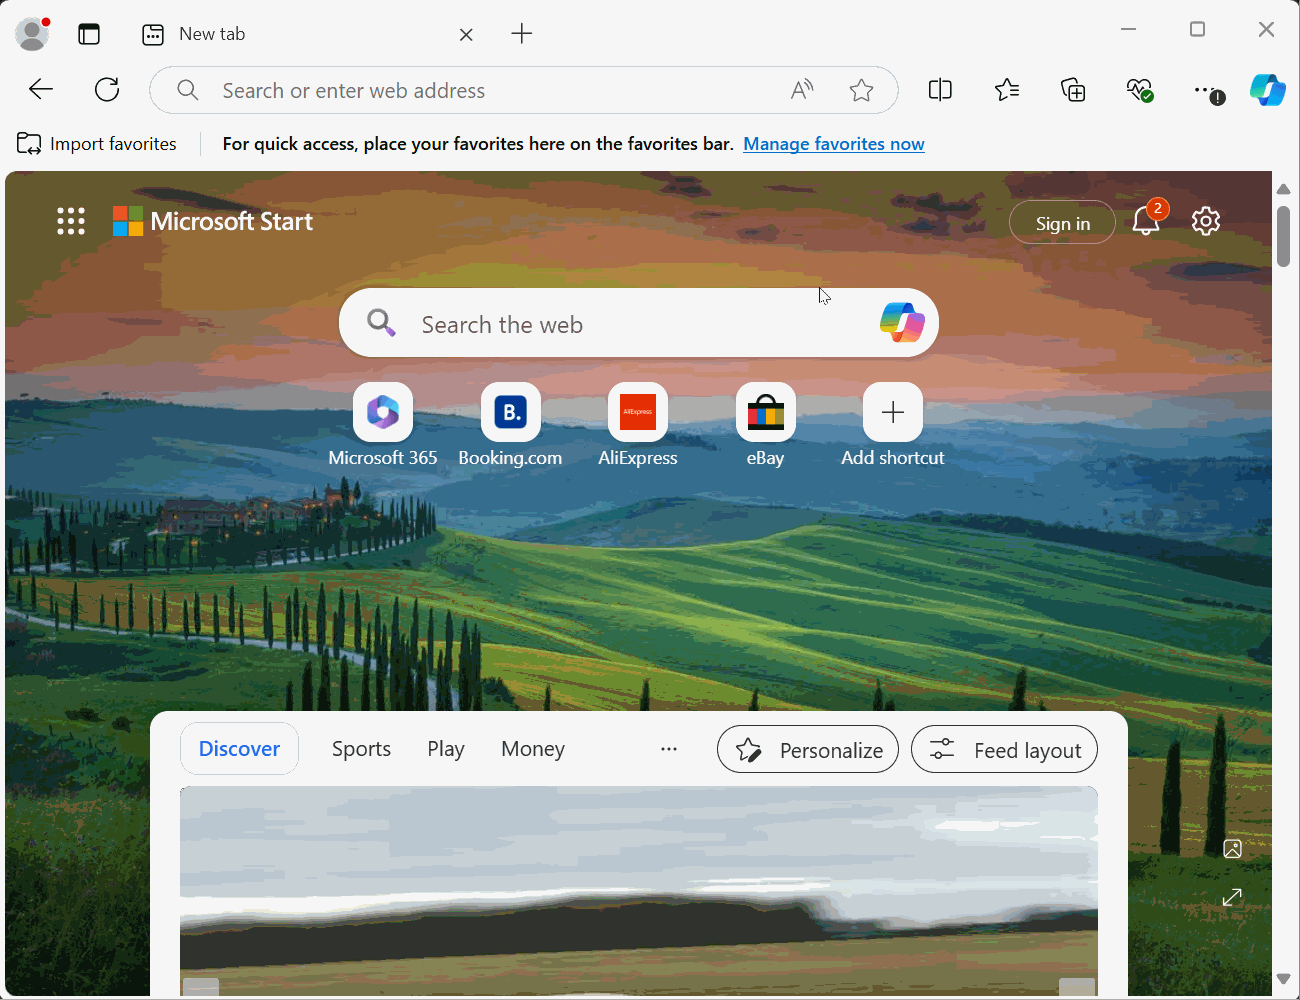The height and width of the screenshot is (1000, 1300).
Task: Open the apps grid launcher
Action: [71, 221]
